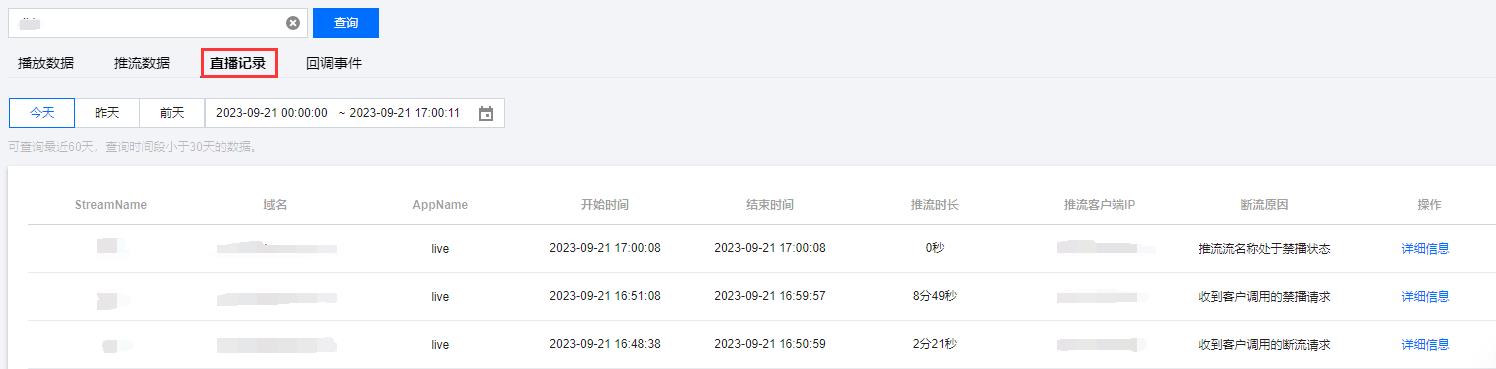Viewport: 1496px width, 369px height.
Task: Open the date range 2023-09-21 picker
Action: click(355, 113)
